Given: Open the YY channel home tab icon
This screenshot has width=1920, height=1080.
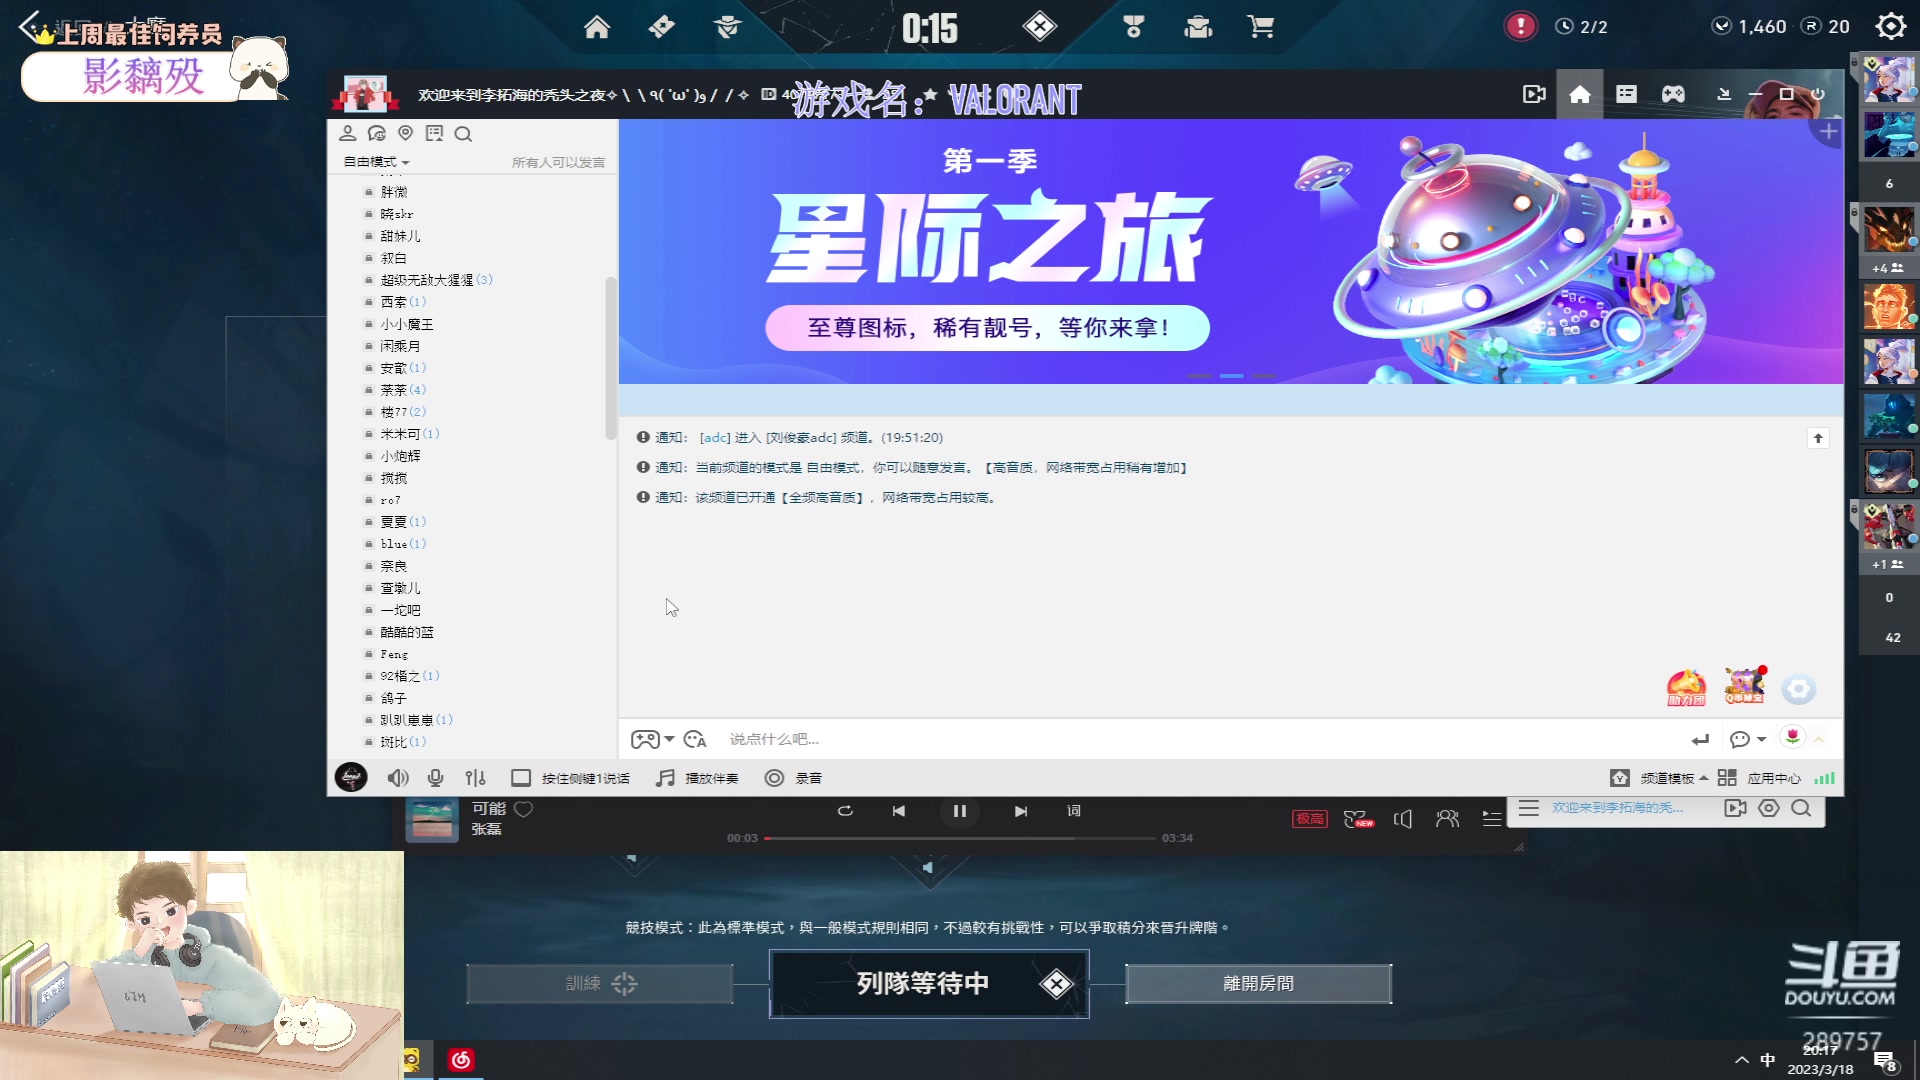Looking at the screenshot, I should (x=1580, y=94).
